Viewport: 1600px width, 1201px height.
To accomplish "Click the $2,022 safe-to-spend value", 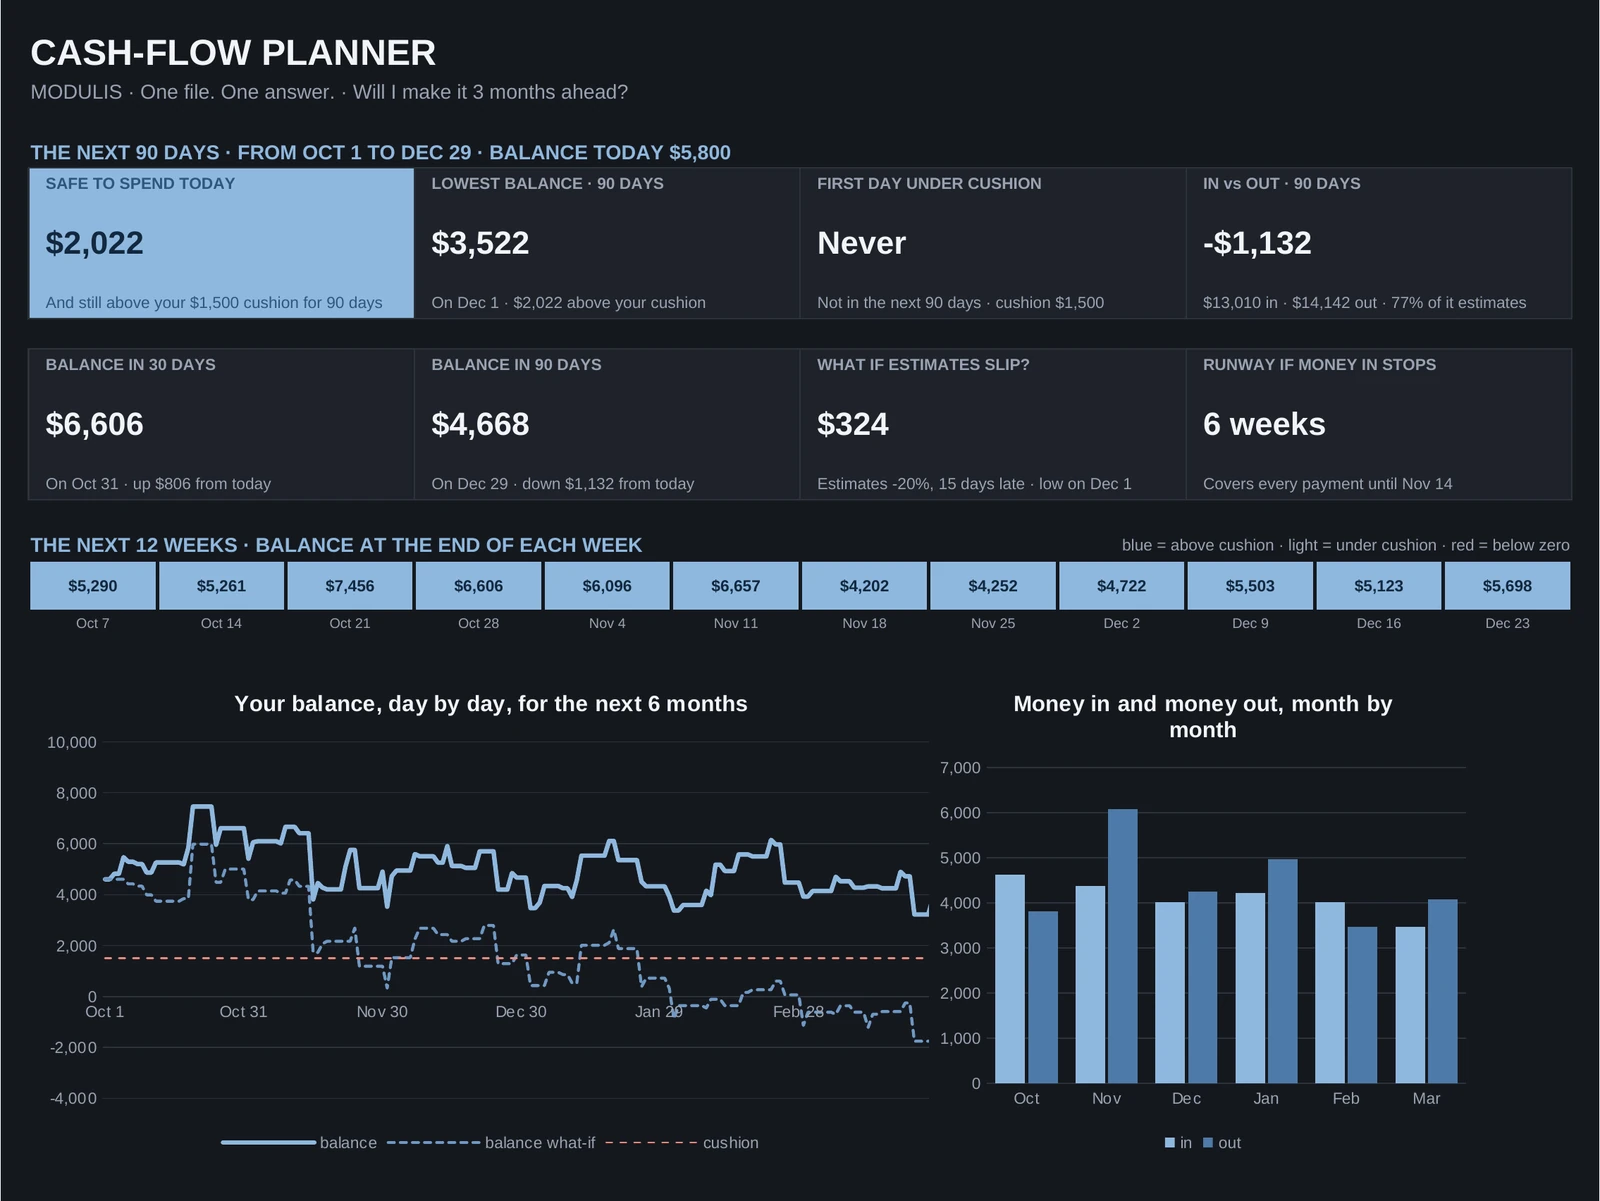I will [x=94, y=243].
